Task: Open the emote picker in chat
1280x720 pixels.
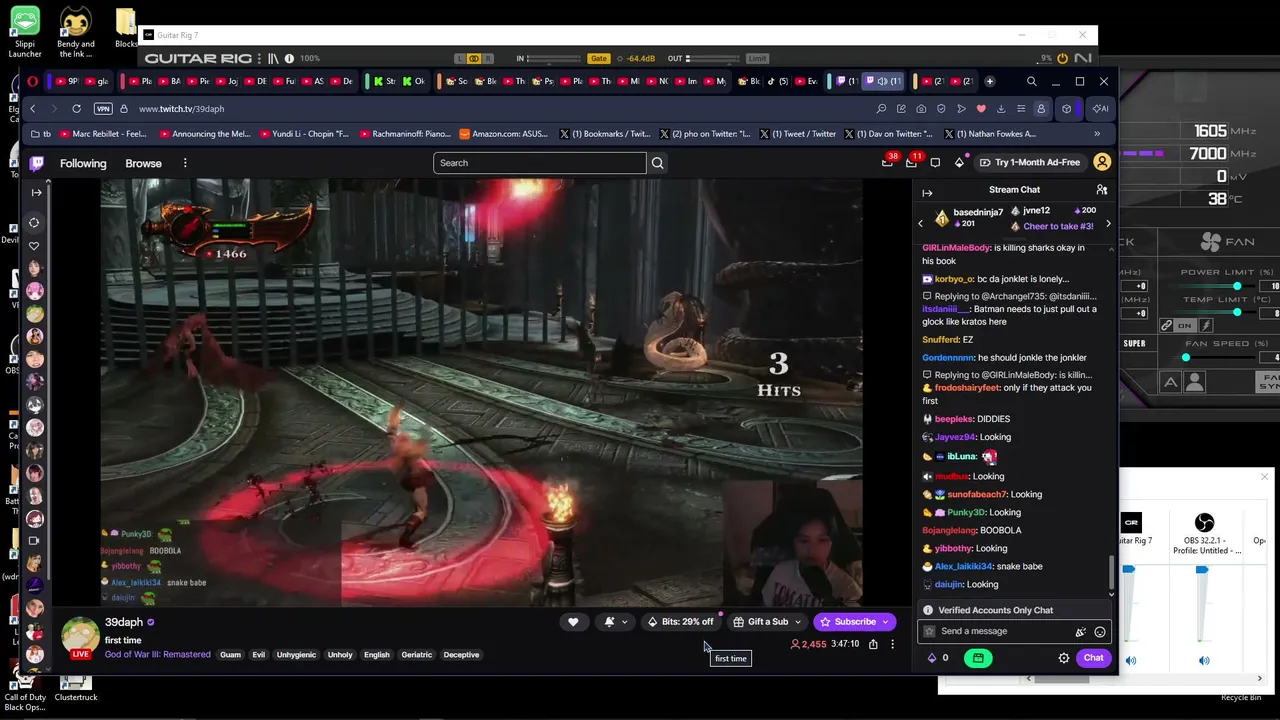Action: click(x=1100, y=632)
